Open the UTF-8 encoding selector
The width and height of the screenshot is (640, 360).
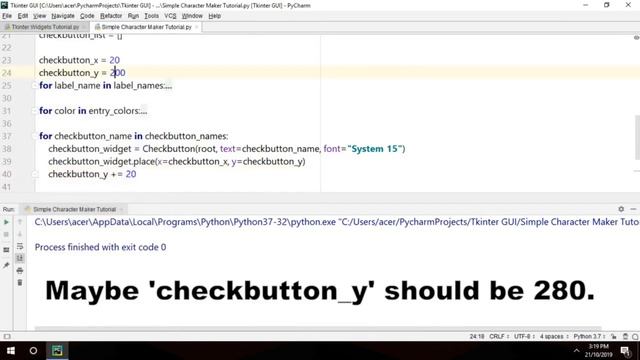coord(524,336)
